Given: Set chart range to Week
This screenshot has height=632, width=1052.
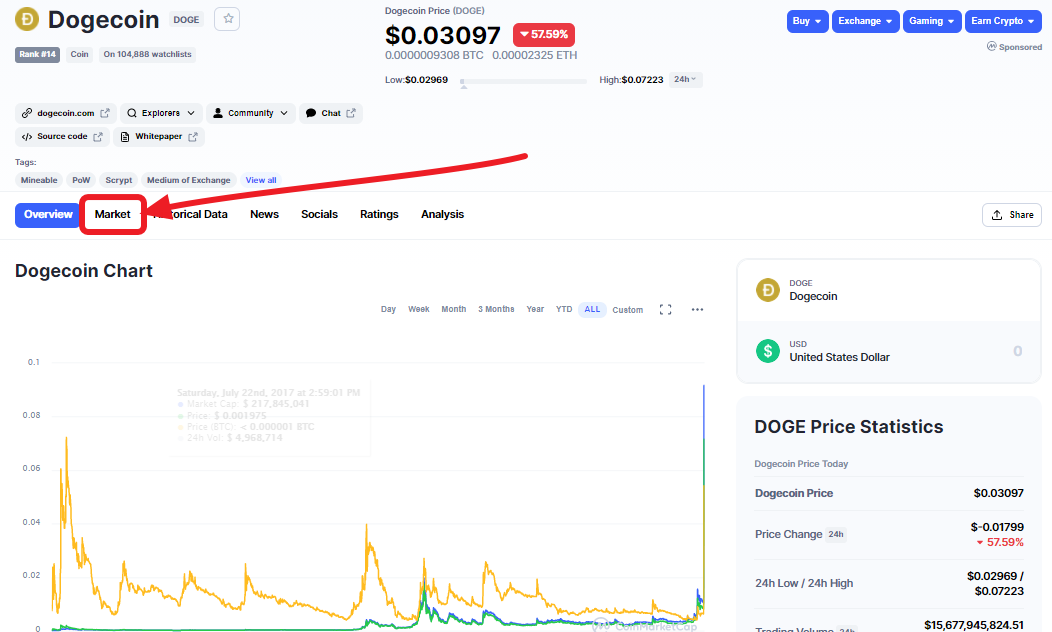Looking at the screenshot, I should (419, 309).
